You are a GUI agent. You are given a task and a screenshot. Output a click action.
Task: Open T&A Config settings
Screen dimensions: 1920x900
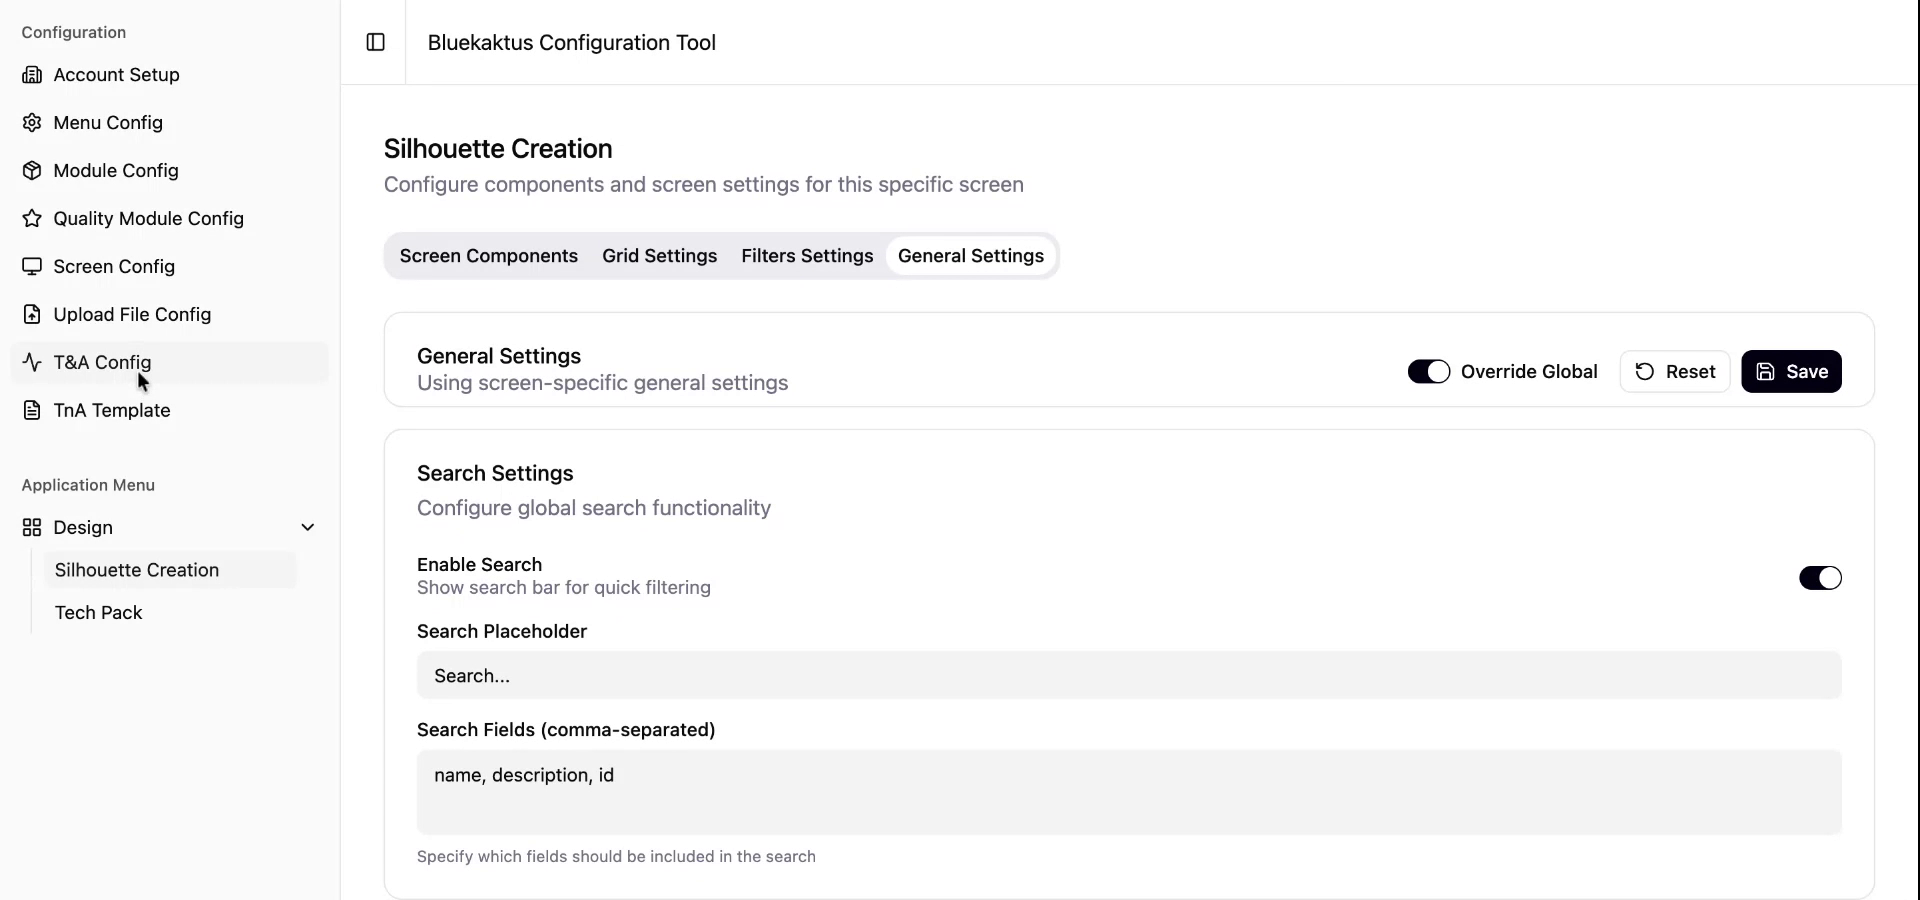(102, 362)
